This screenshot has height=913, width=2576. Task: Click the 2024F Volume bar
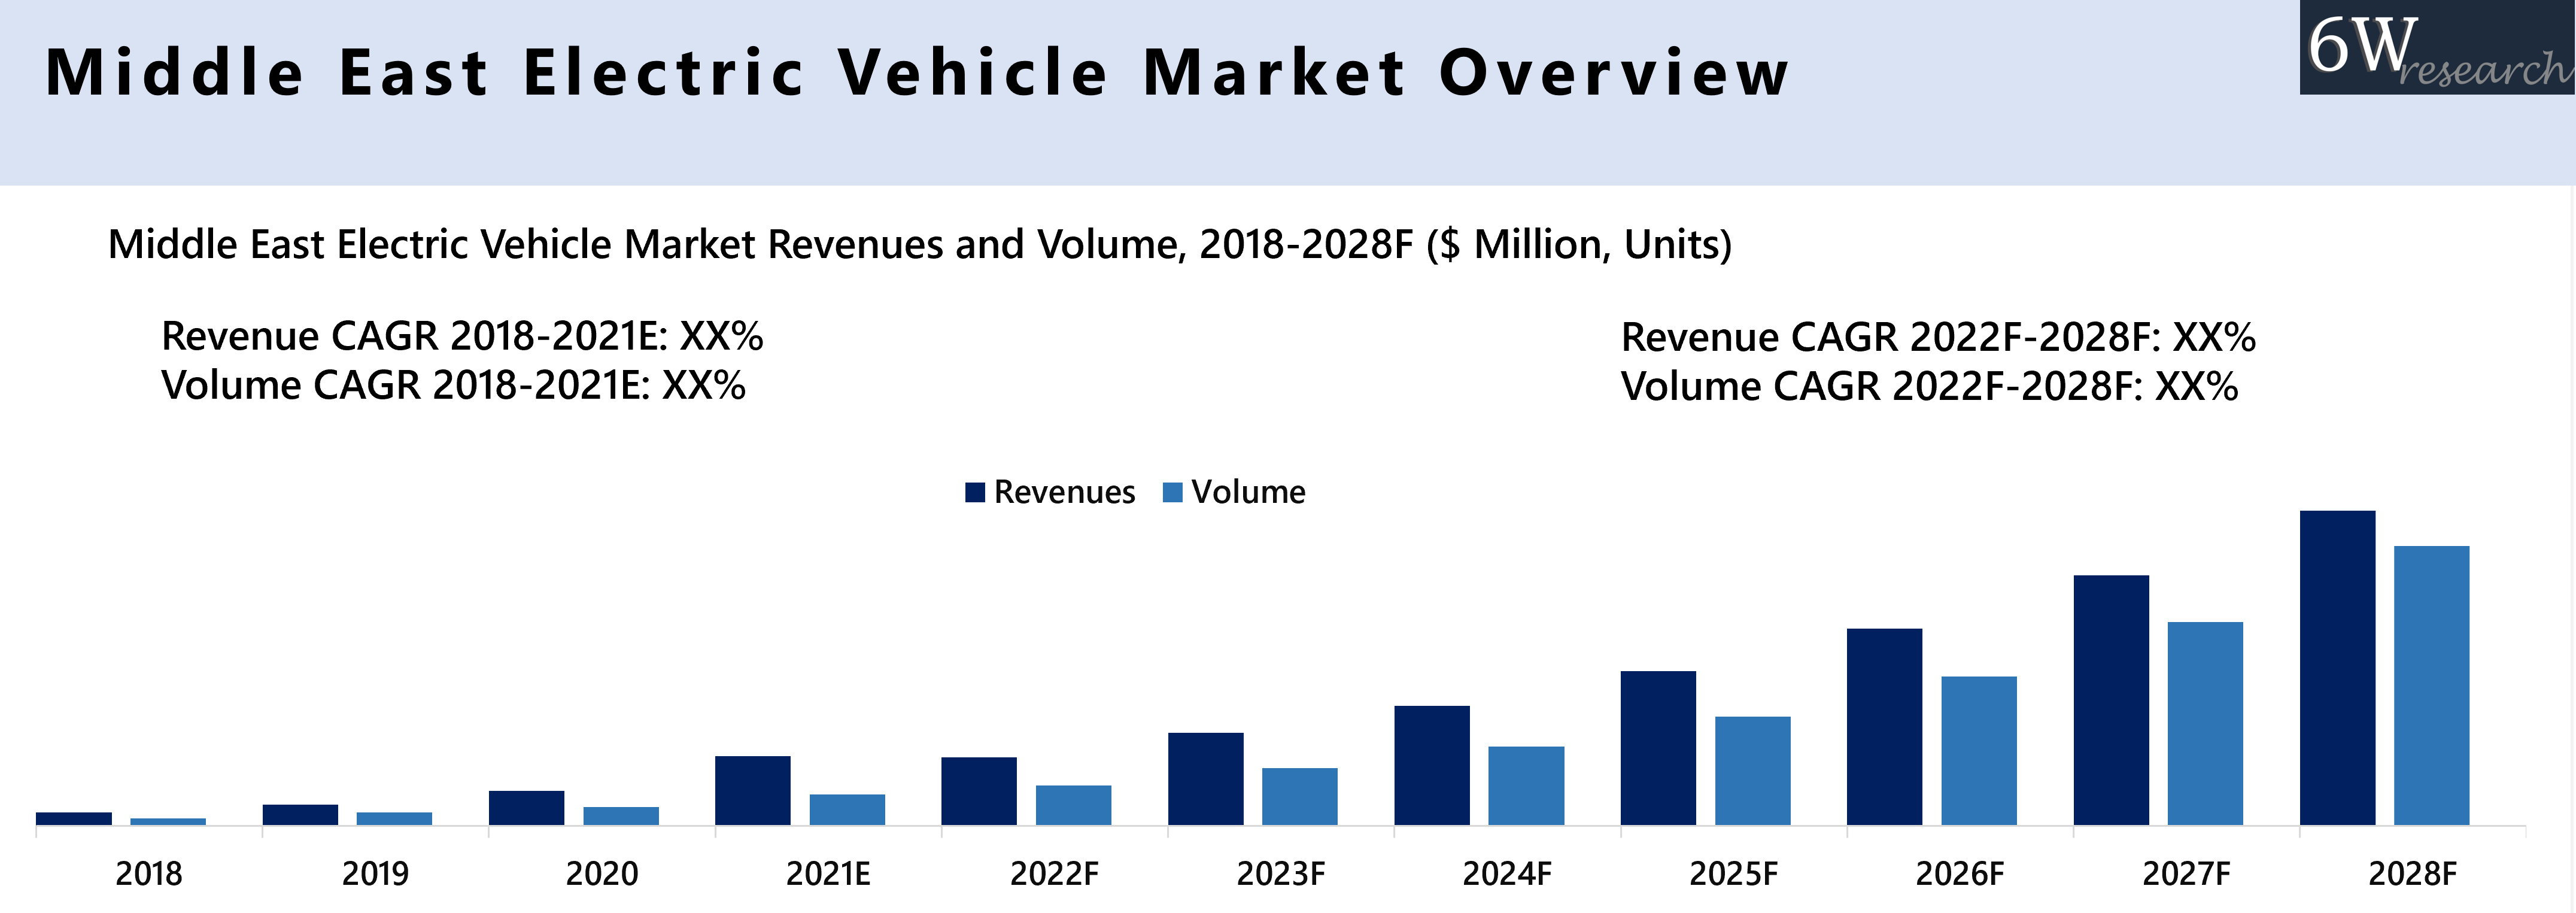[1526, 785]
